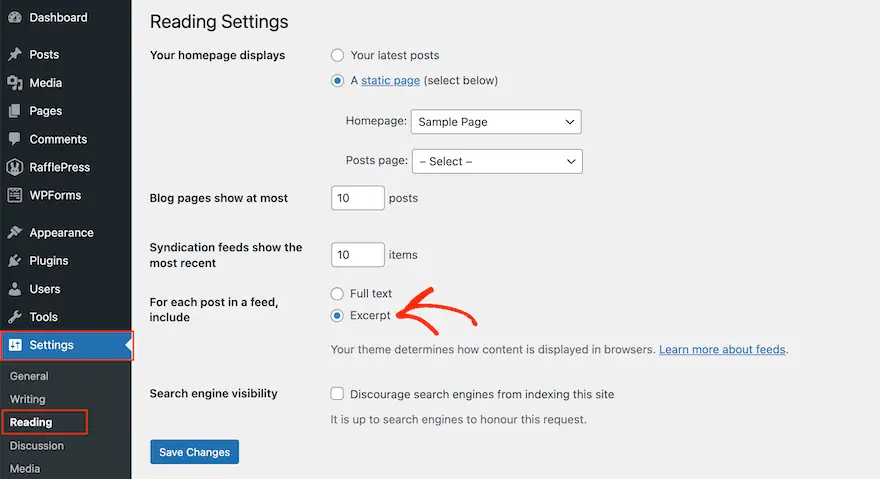Open Media settings submenu
The image size is (880, 479).
(x=25, y=468)
